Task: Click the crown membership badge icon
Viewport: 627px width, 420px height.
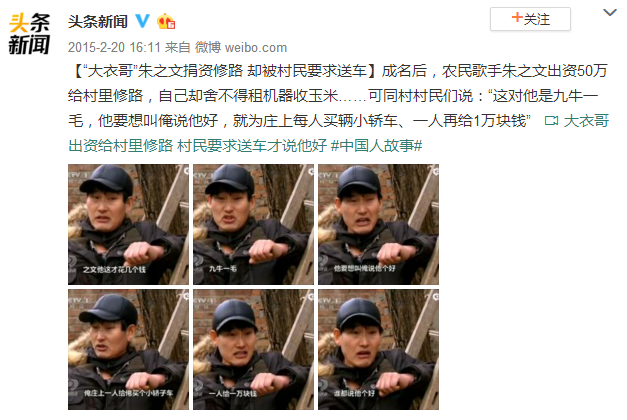Action: click(x=166, y=21)
